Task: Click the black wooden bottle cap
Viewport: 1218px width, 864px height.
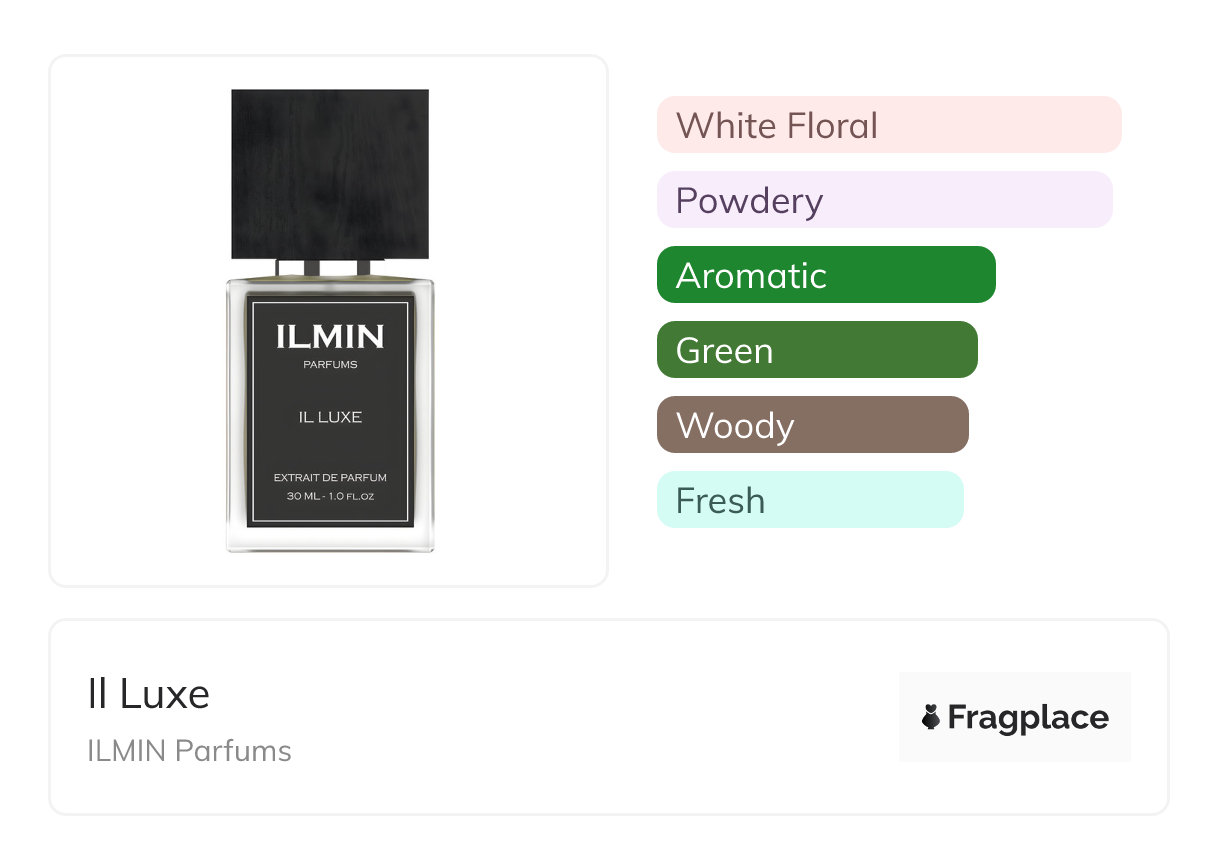Action: click(x=330, y=174)
